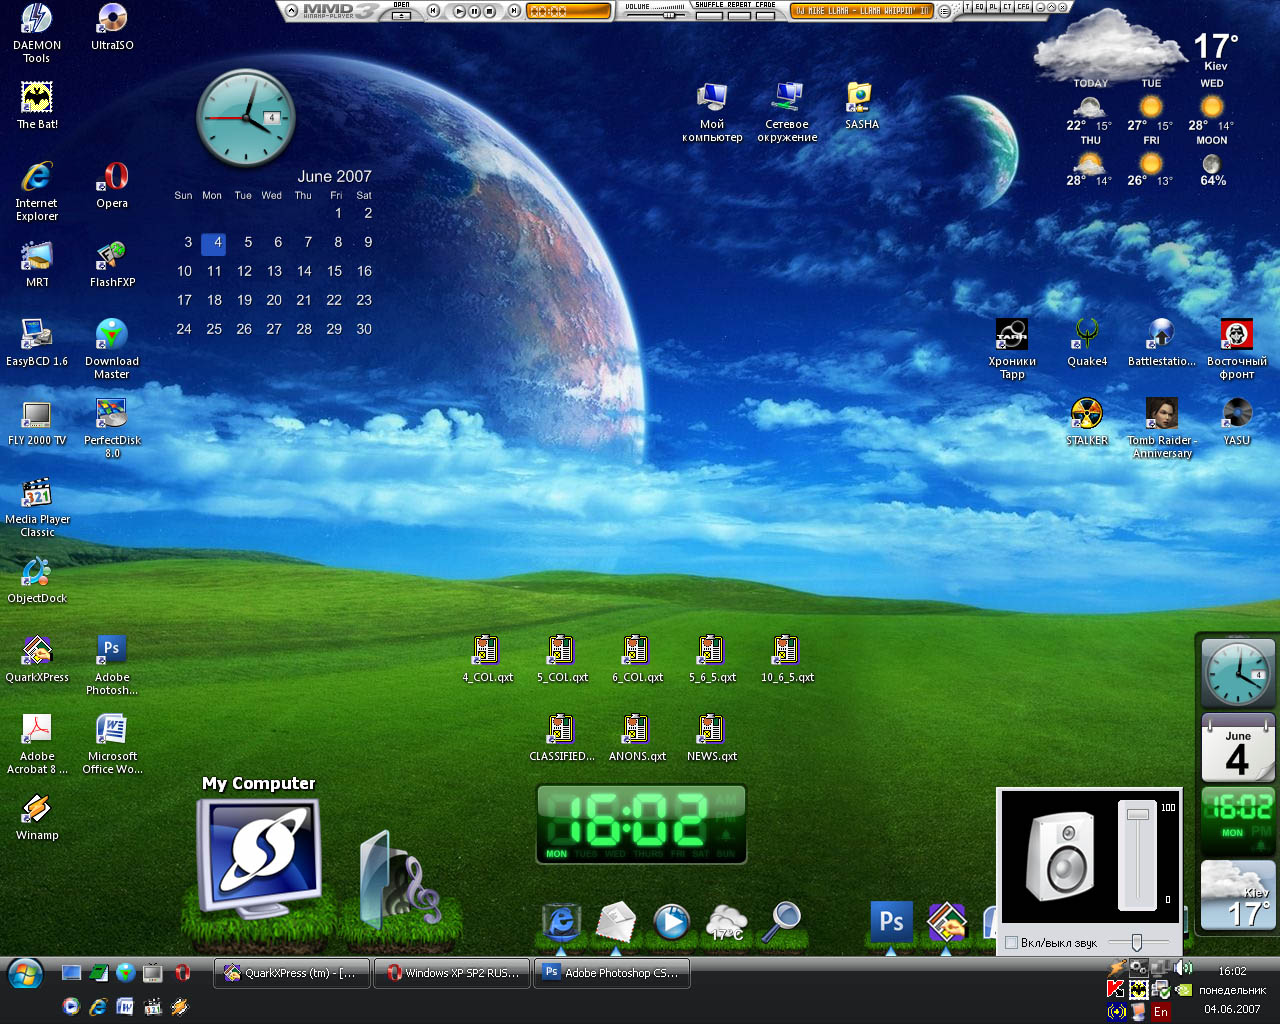Open the Tomb Raider Anniversary shortcut

[x=1162, y=427]
